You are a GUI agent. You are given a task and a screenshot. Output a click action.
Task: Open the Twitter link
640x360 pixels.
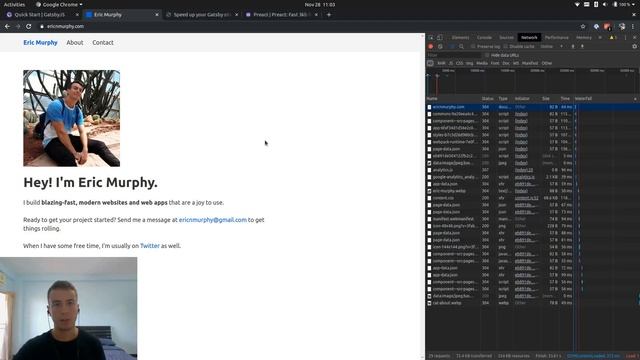(150, 246)
